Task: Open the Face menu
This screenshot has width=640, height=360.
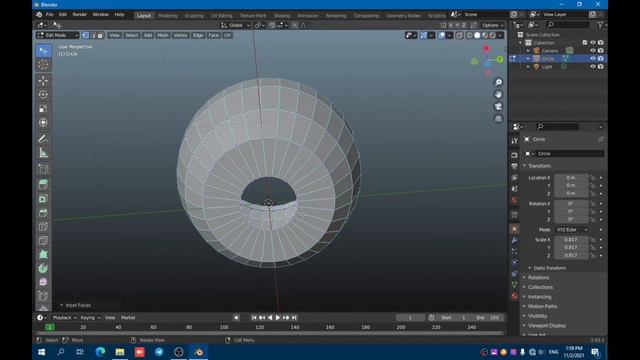Action: coord(213,36)
